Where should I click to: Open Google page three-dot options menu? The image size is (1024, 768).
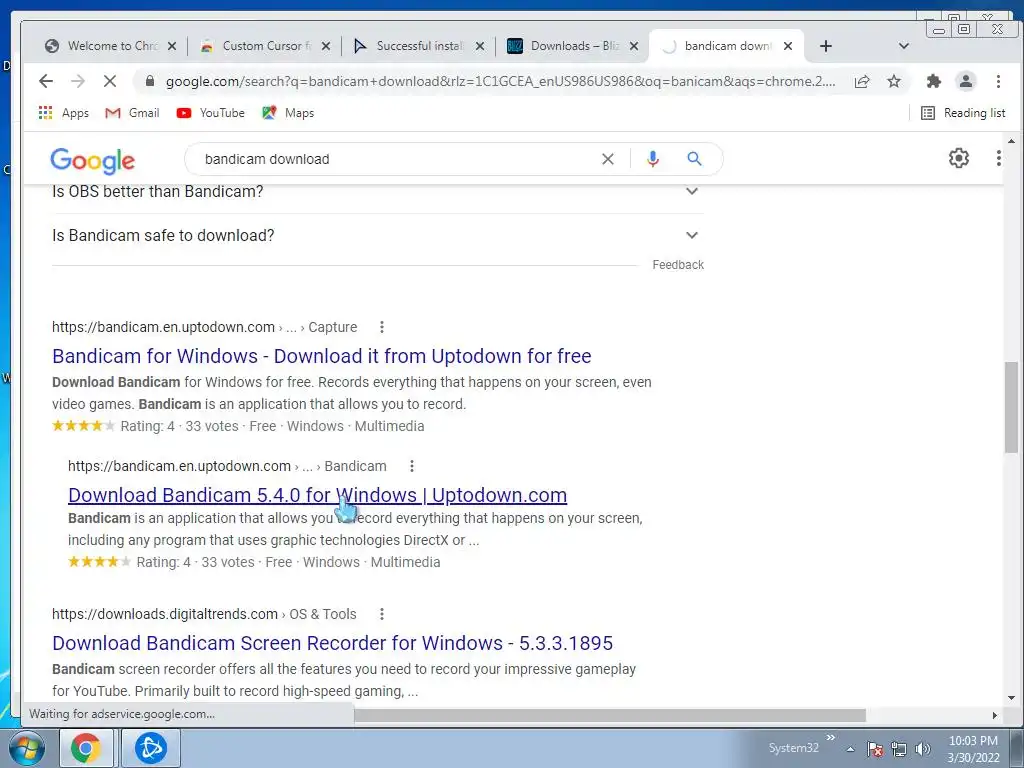(x=999, y=158)
